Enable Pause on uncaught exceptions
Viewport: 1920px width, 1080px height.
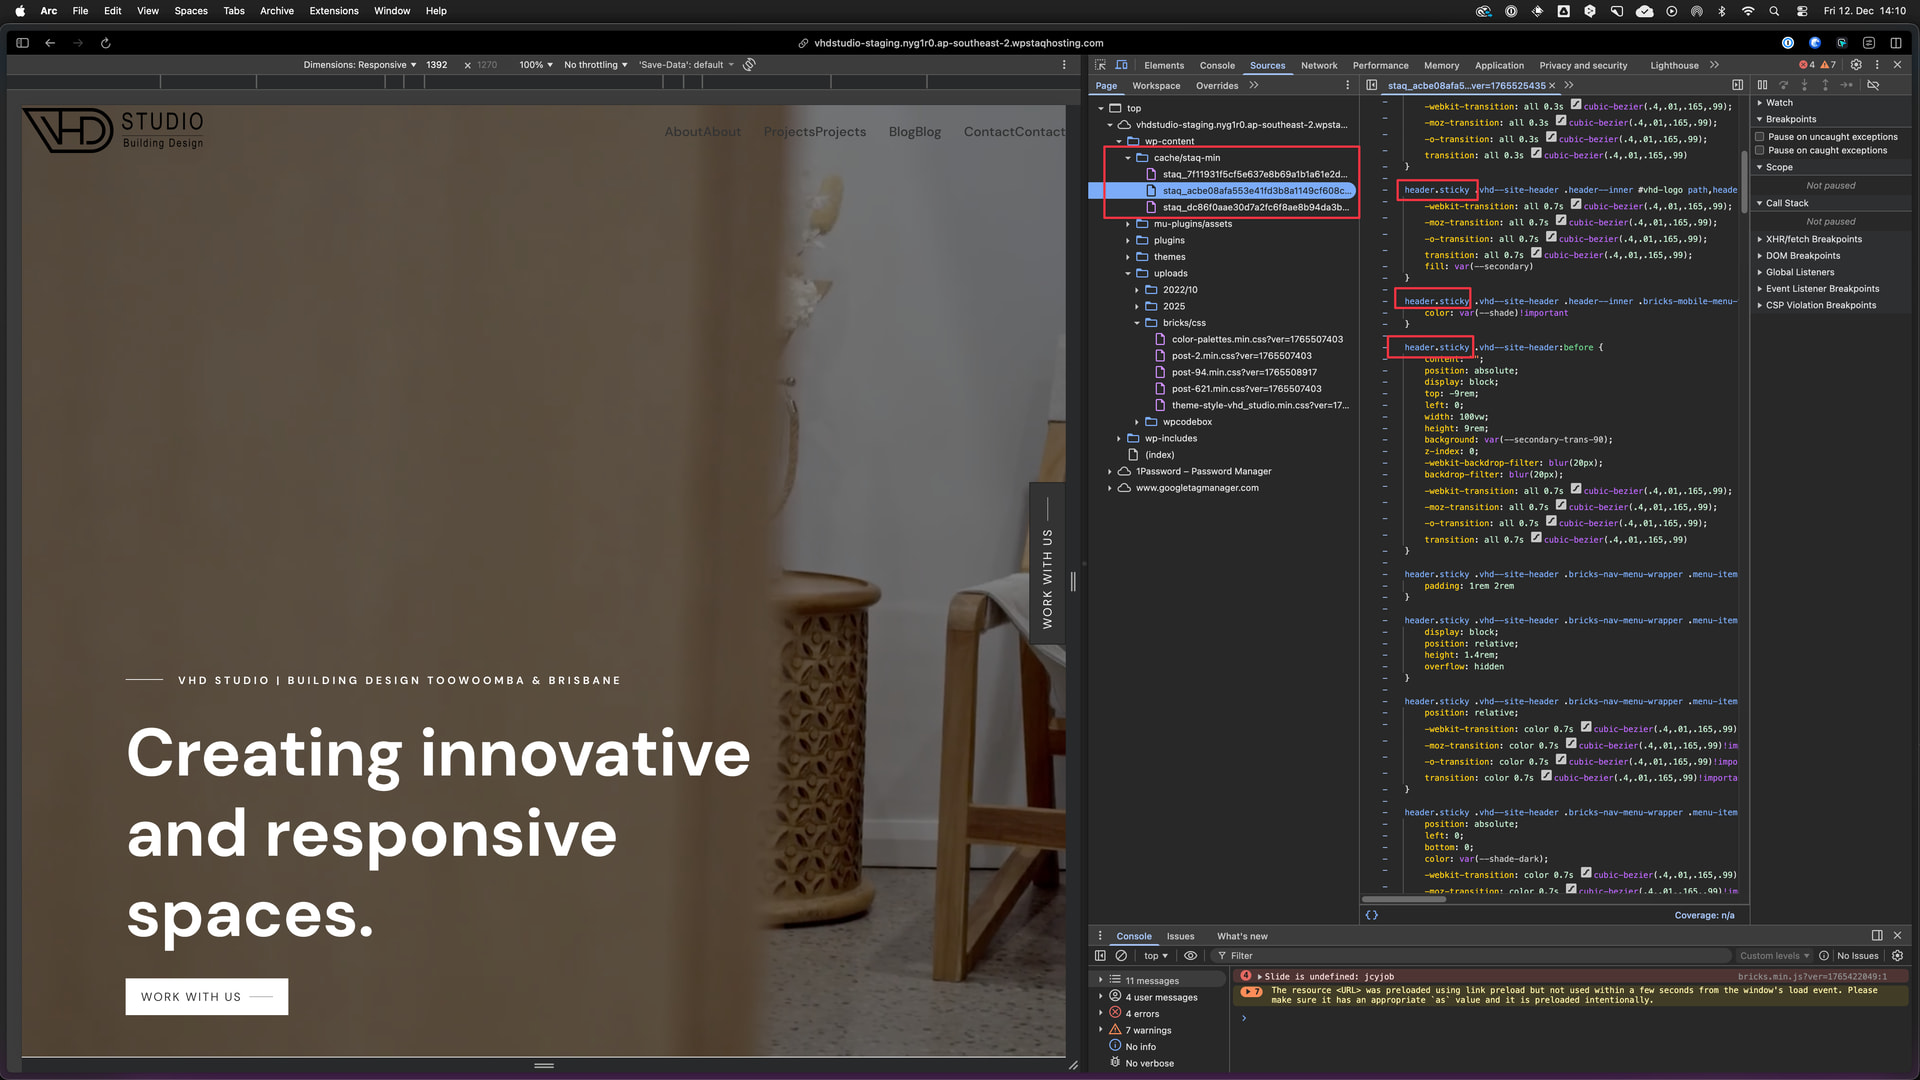pyautogui.click(x=1760, y=137)
